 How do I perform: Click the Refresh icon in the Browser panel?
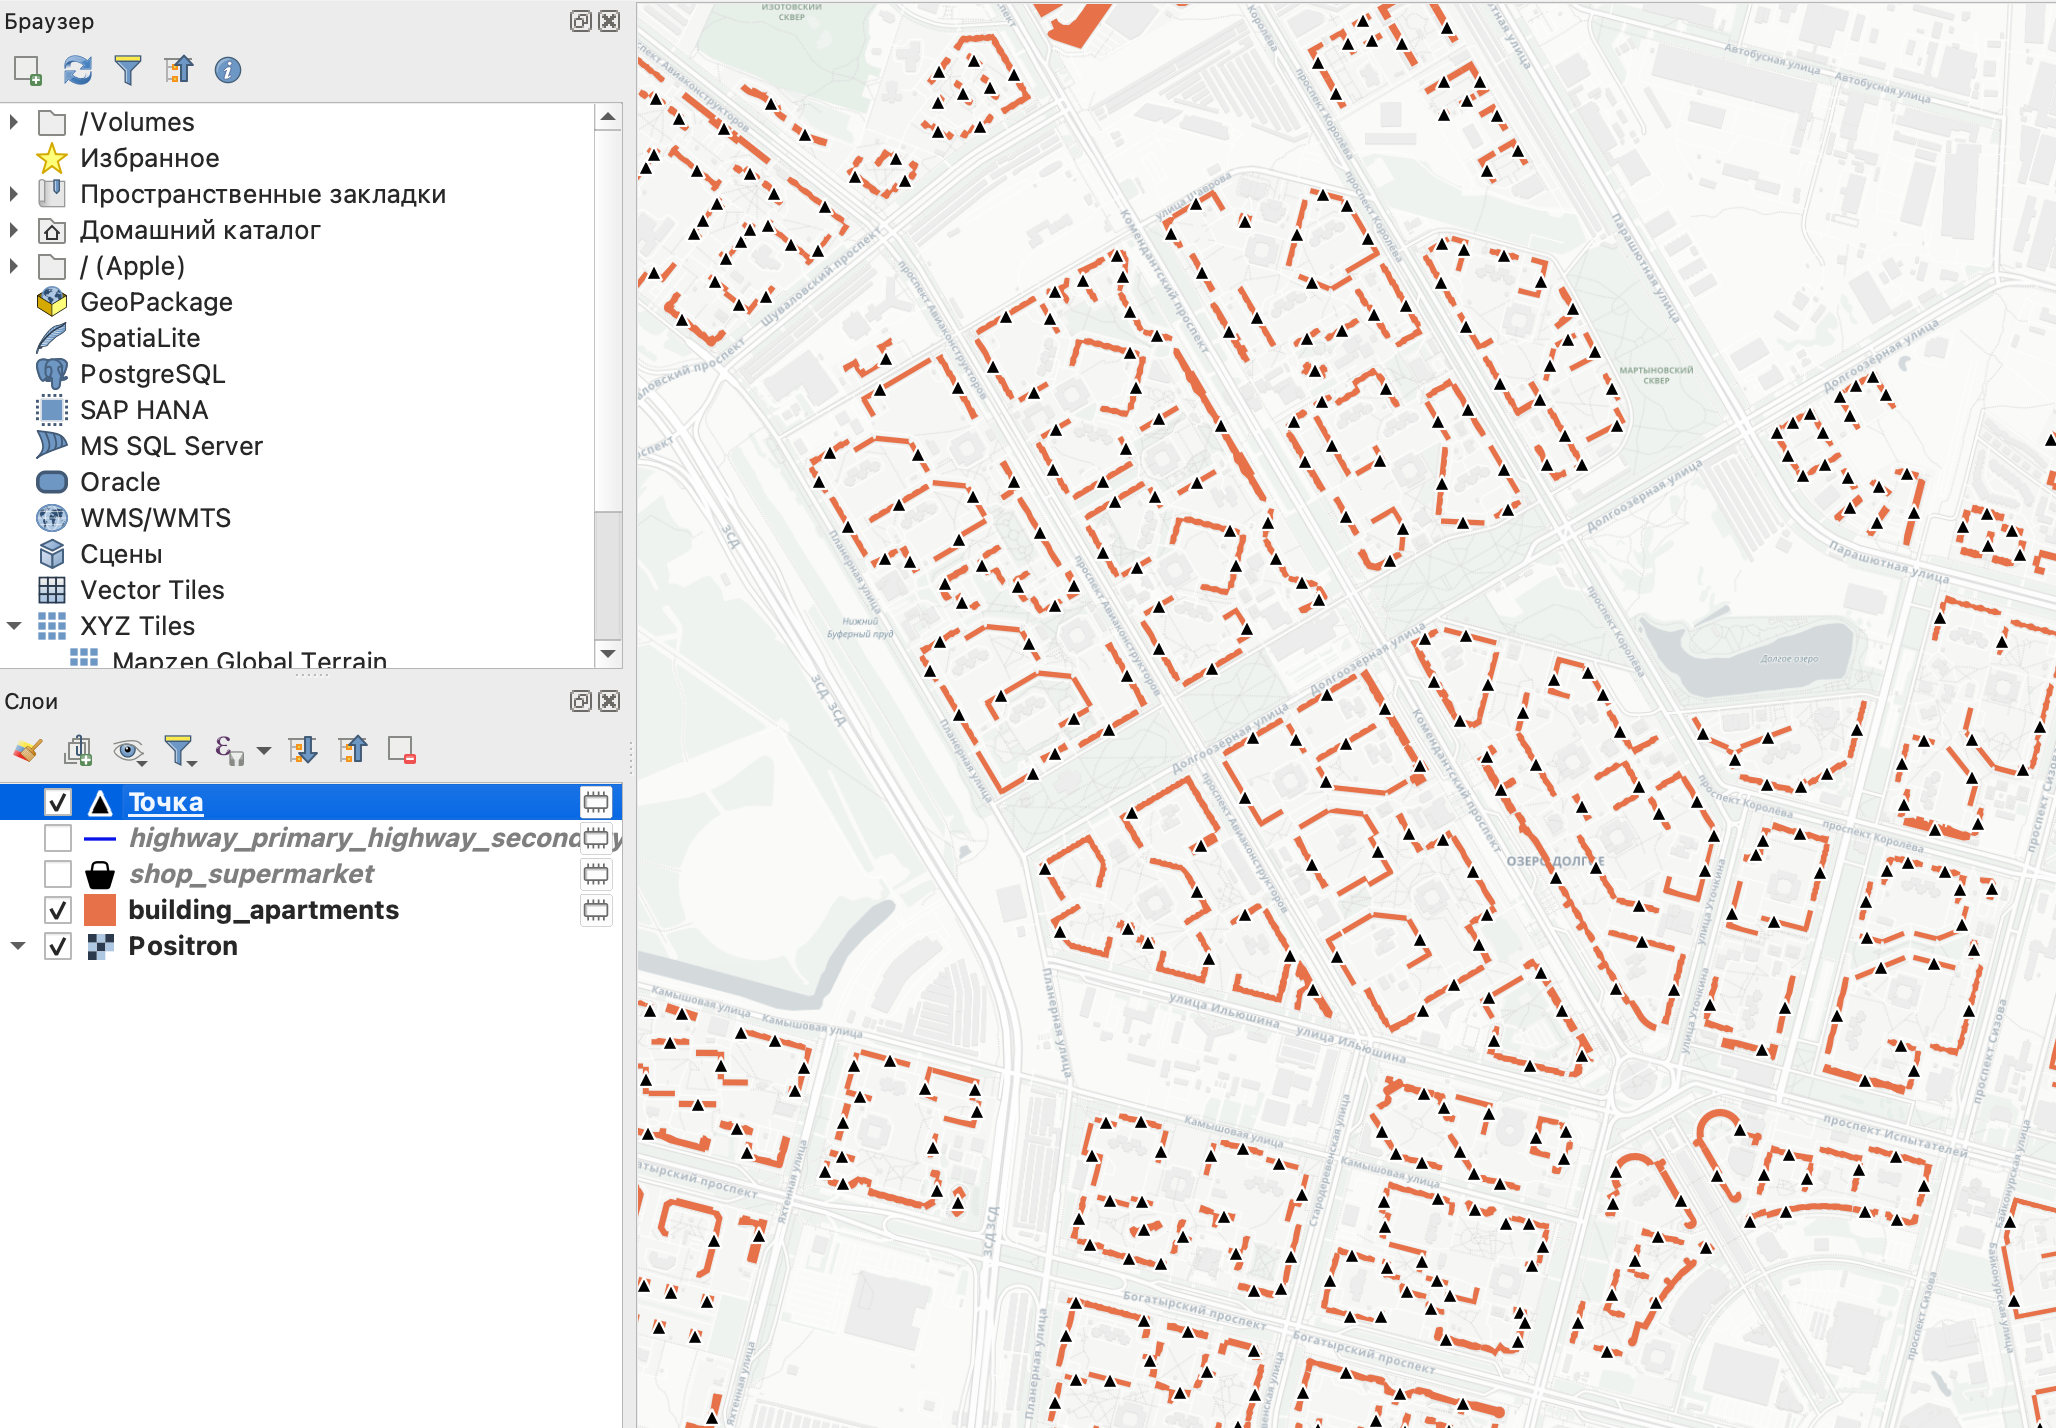(77, 70)
